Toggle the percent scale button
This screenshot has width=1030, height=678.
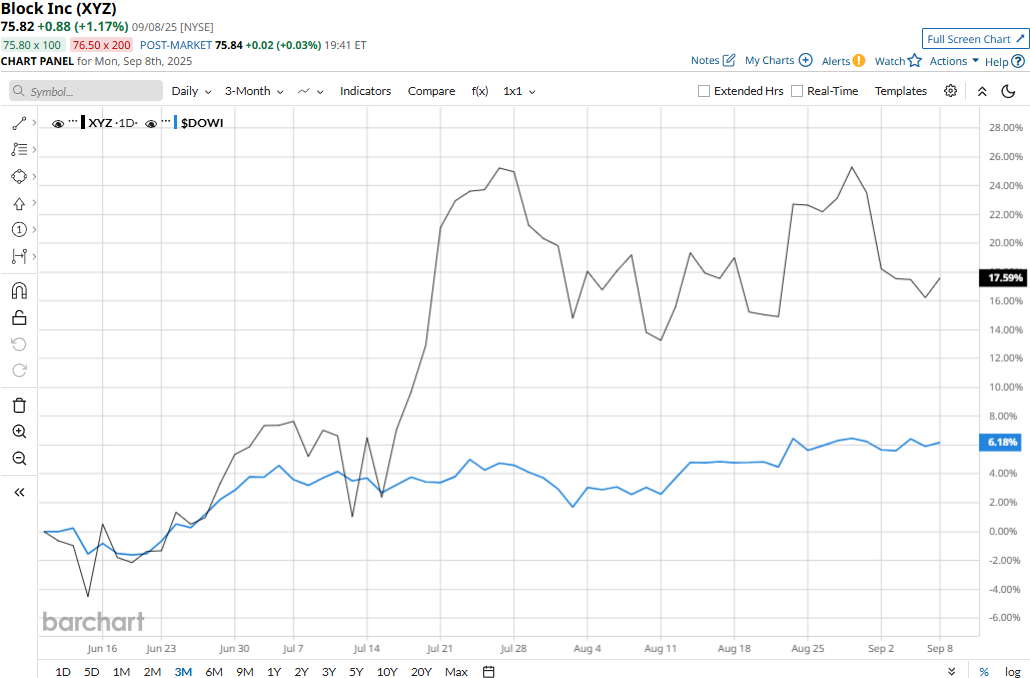(x=984, y=671)
